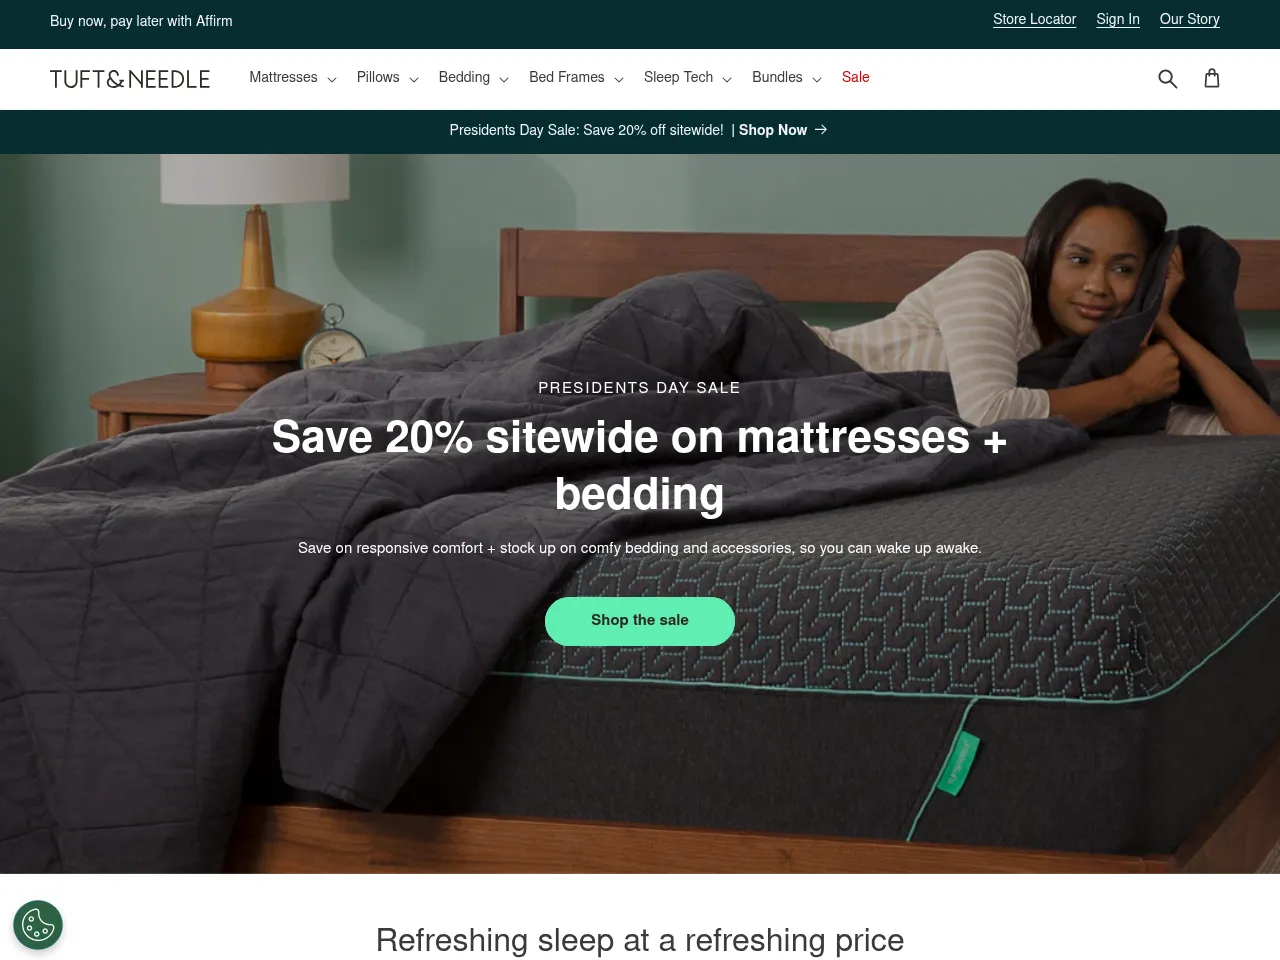Open the Bundles navigation item
This screenshot has width=1280, height=960.
click(777, 77)
